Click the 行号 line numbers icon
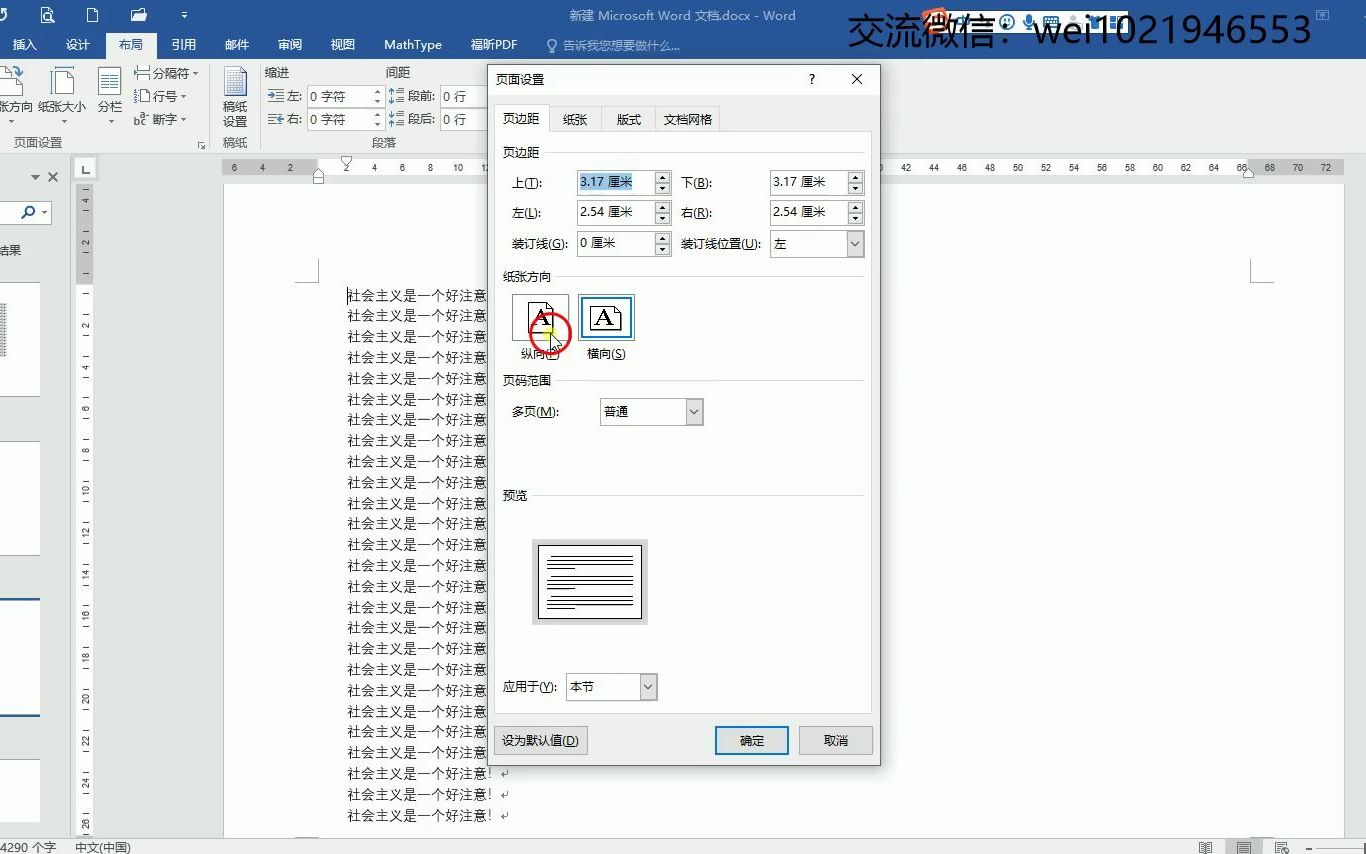 click(x=158, y=95)
